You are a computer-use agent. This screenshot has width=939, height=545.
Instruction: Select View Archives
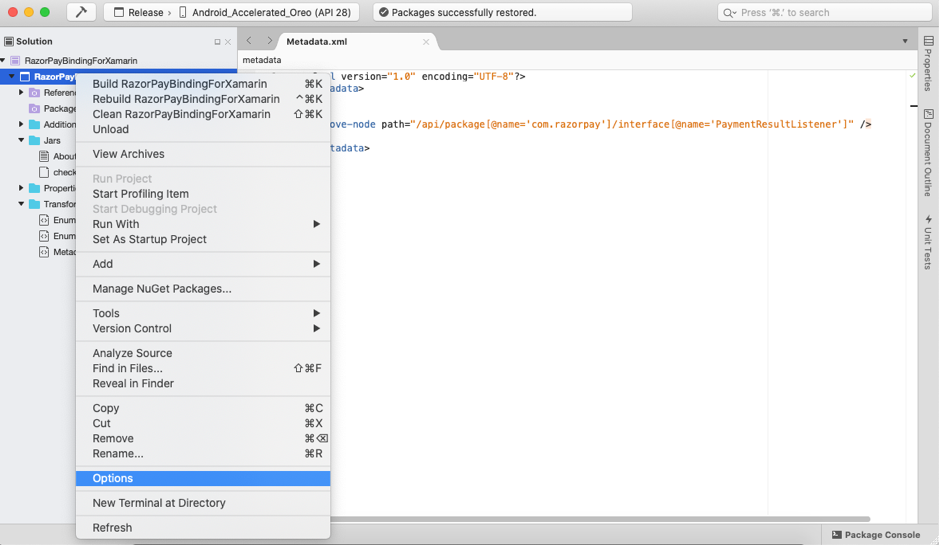[203, 154]
